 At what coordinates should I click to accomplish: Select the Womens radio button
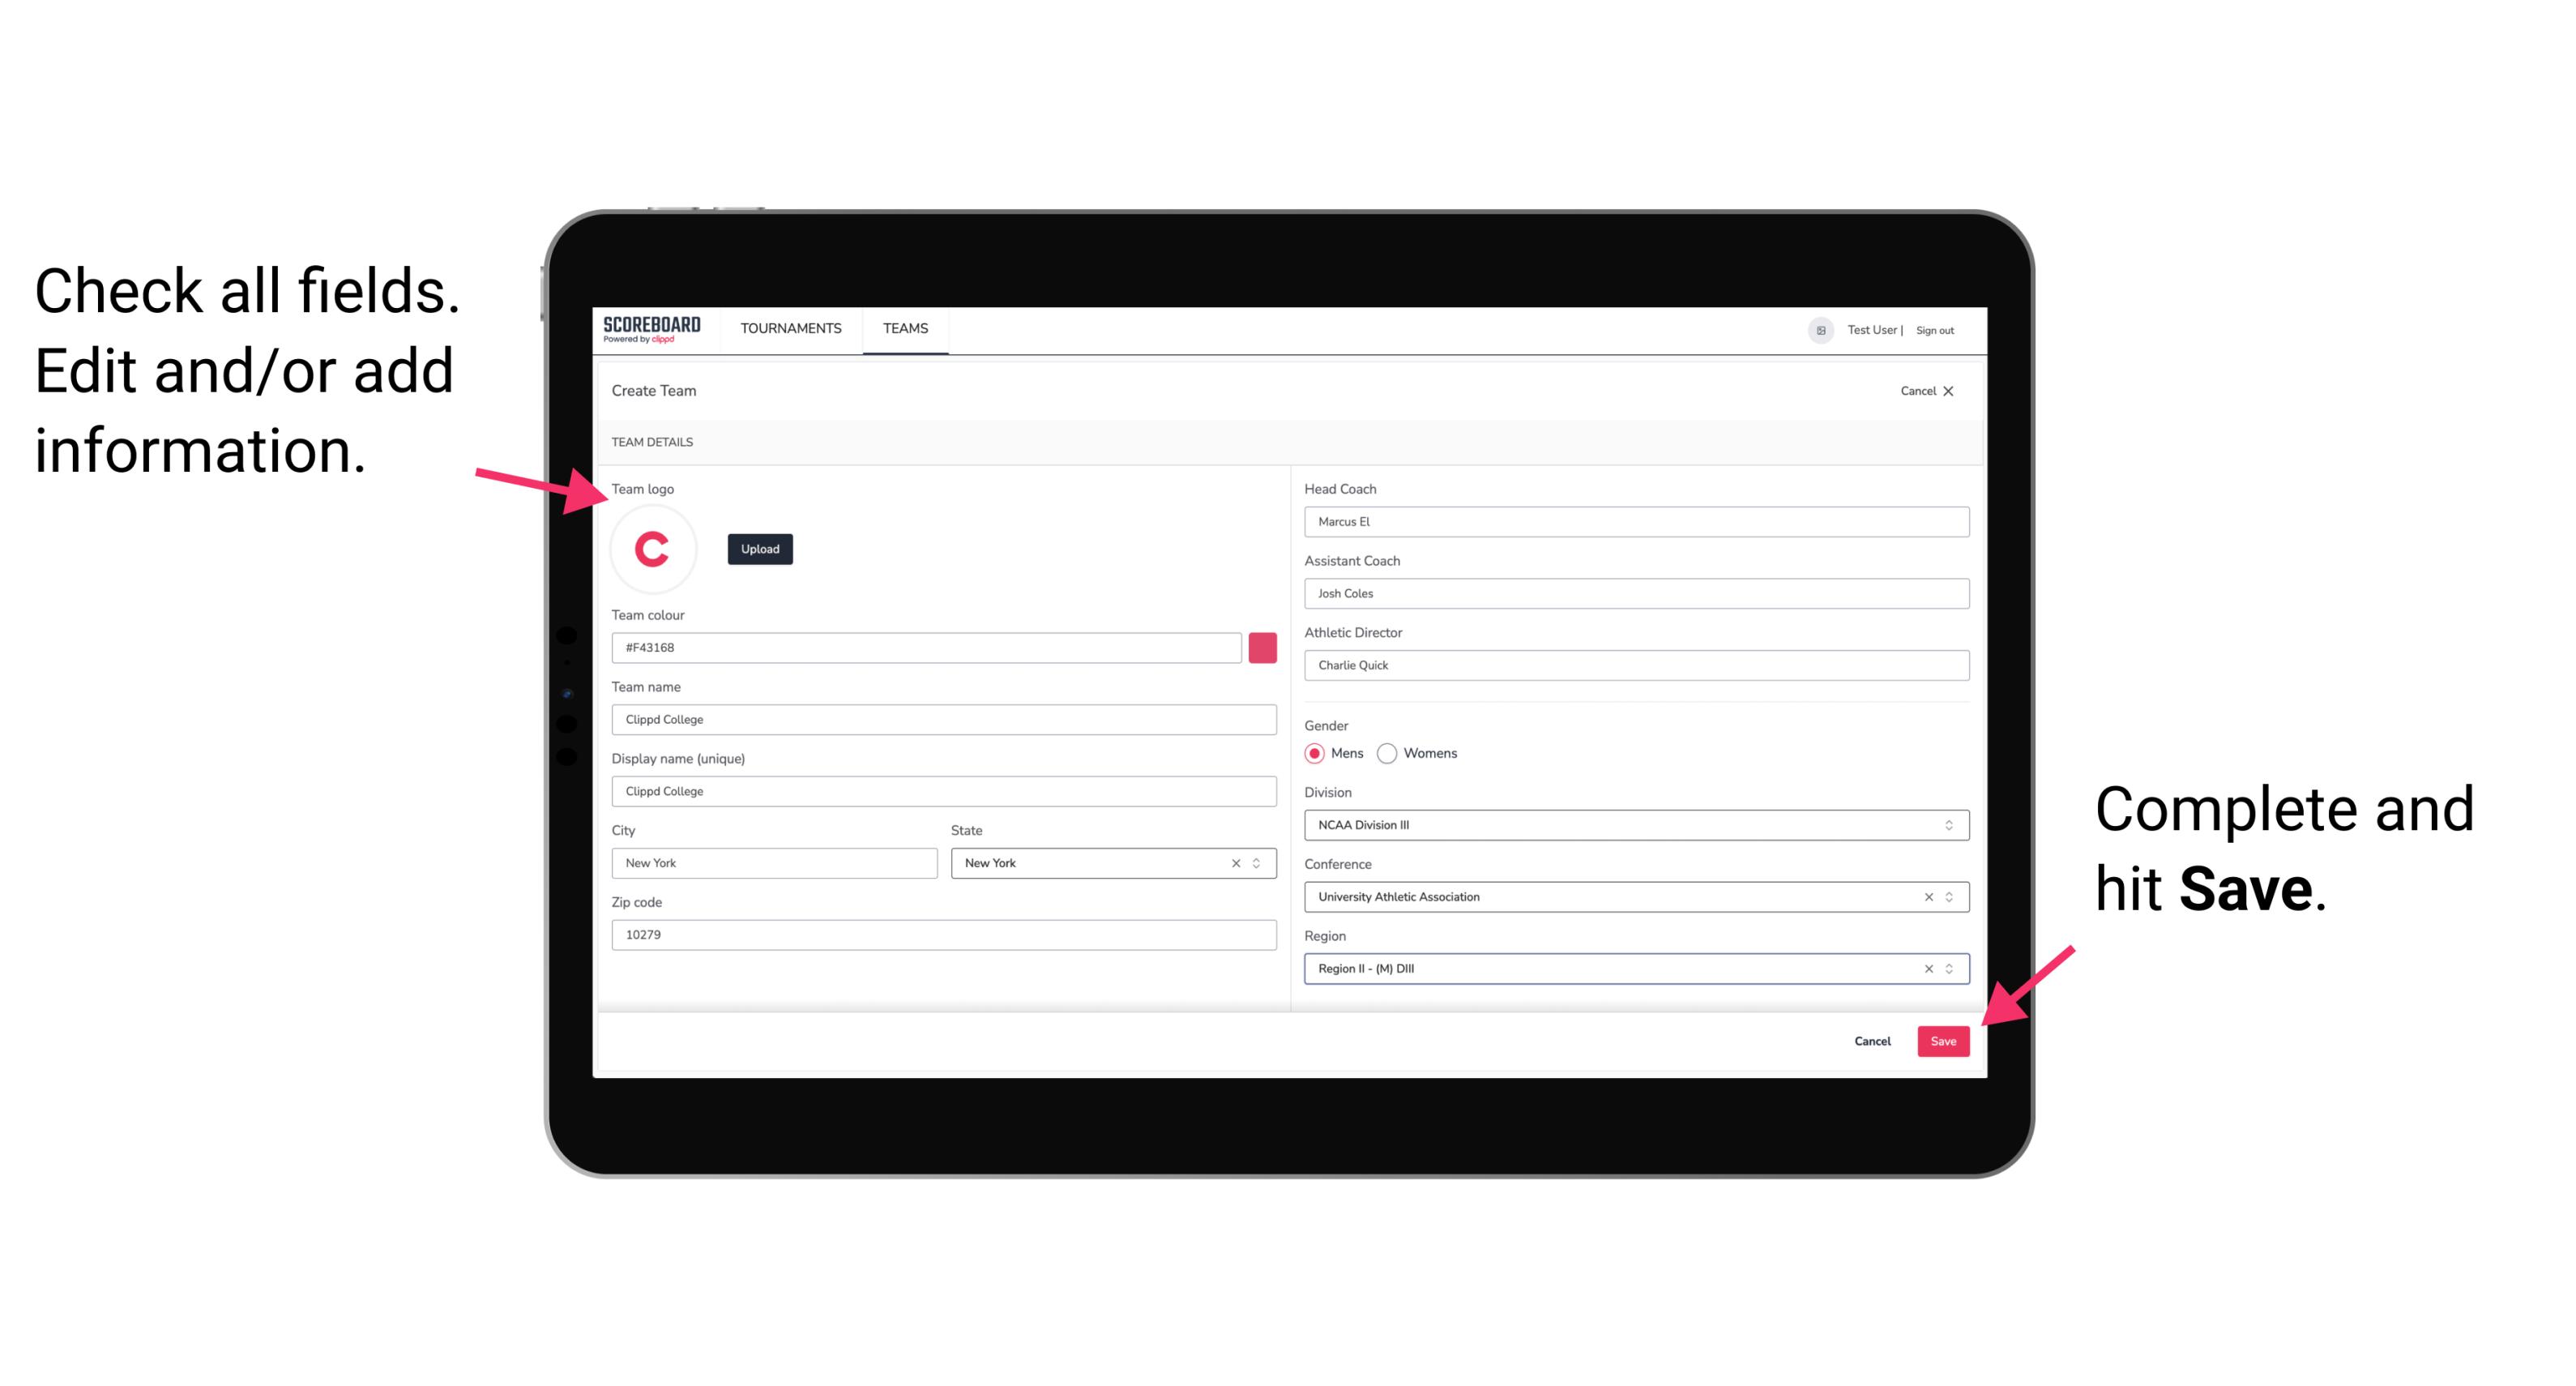tap(1394, 753)
